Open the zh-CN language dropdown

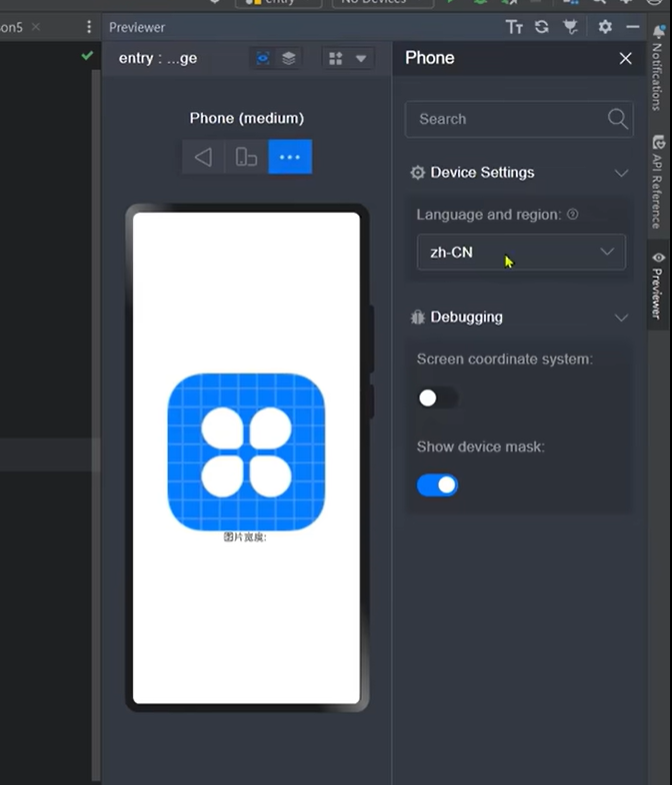(521, 252)
